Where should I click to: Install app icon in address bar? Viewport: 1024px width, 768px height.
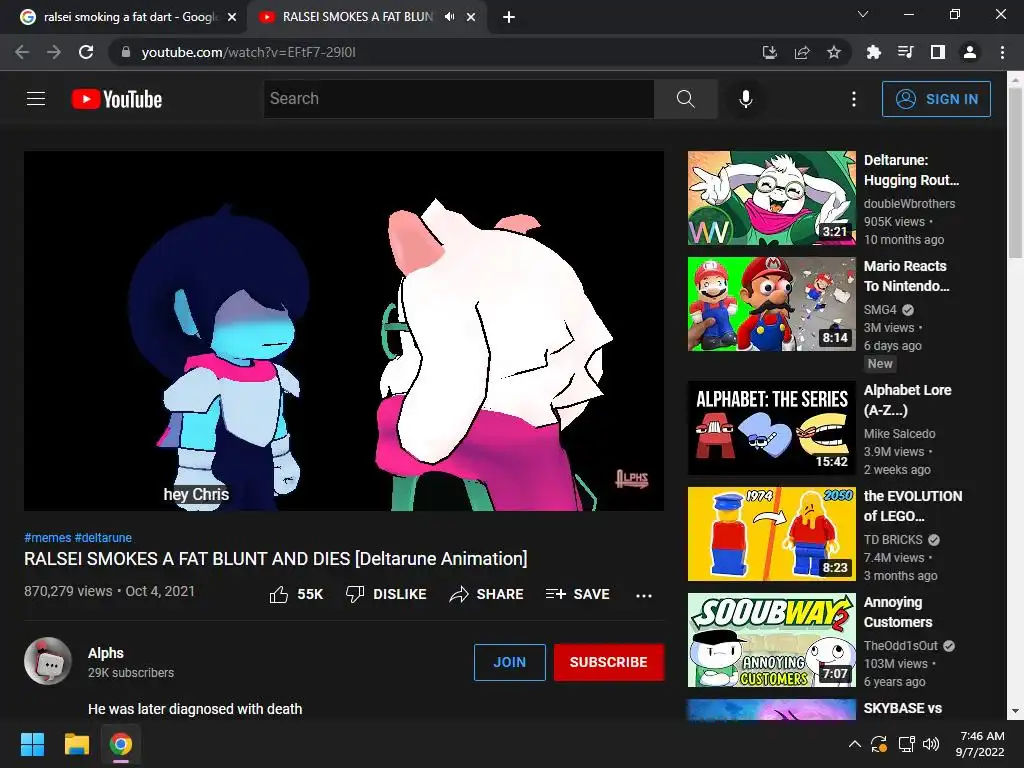pos(770,52)
